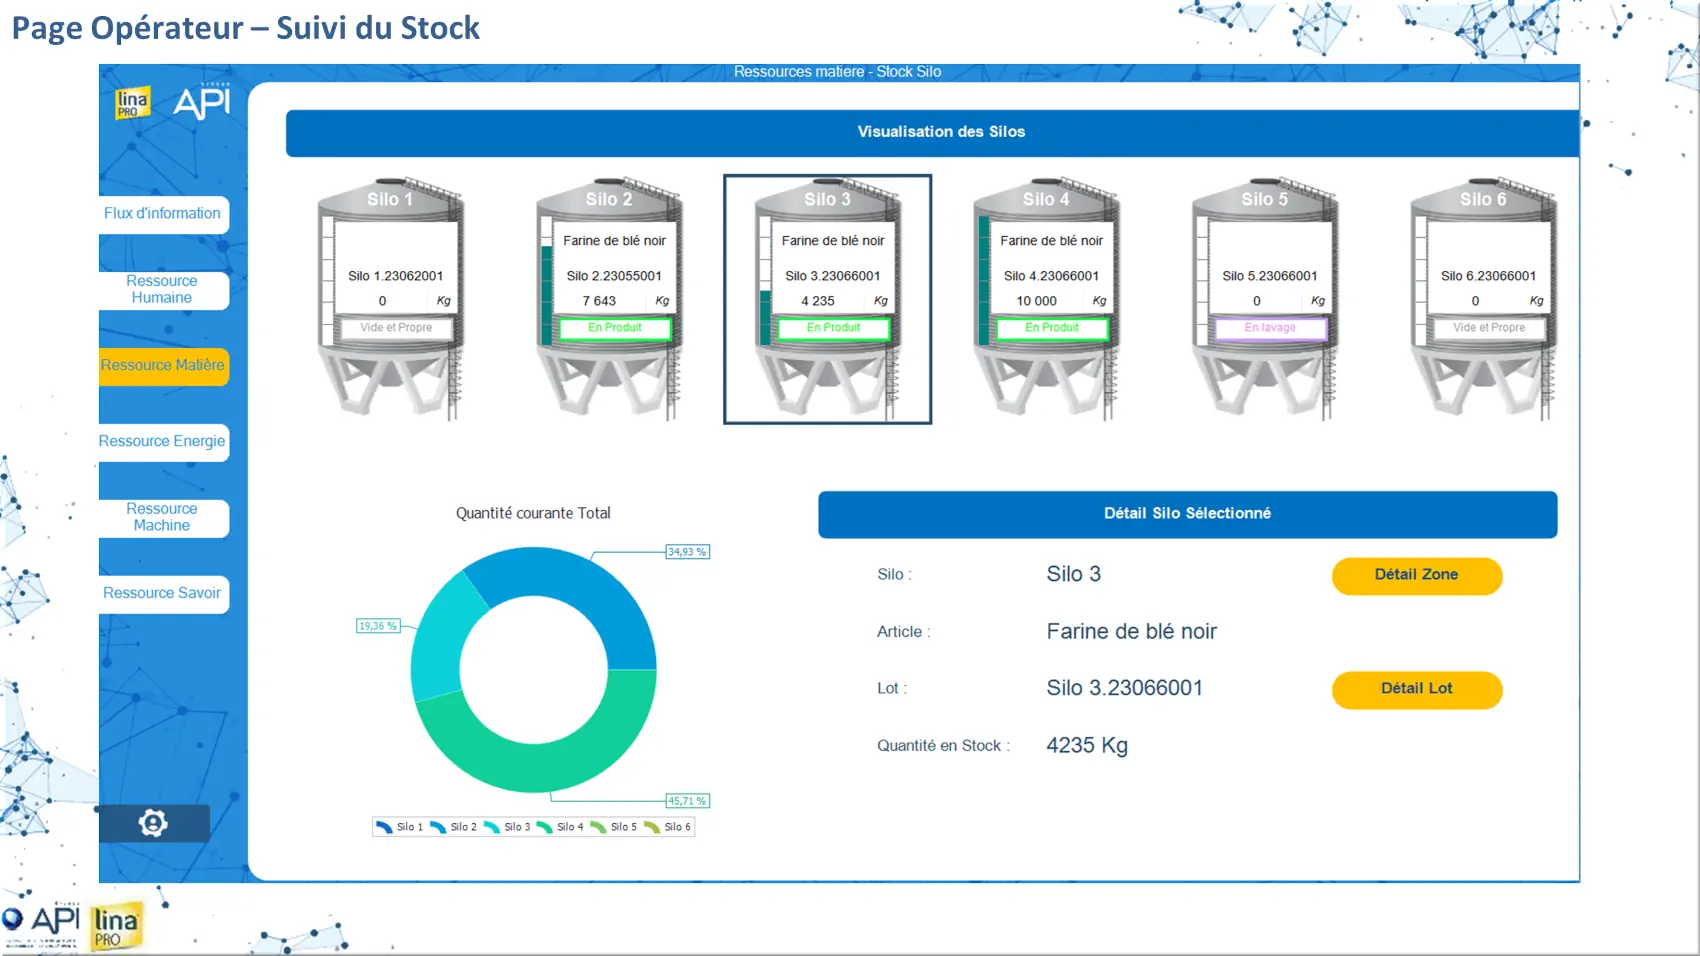
Task: Click Silo 5 'En lavage' status field
Action: click(1270, 328)
